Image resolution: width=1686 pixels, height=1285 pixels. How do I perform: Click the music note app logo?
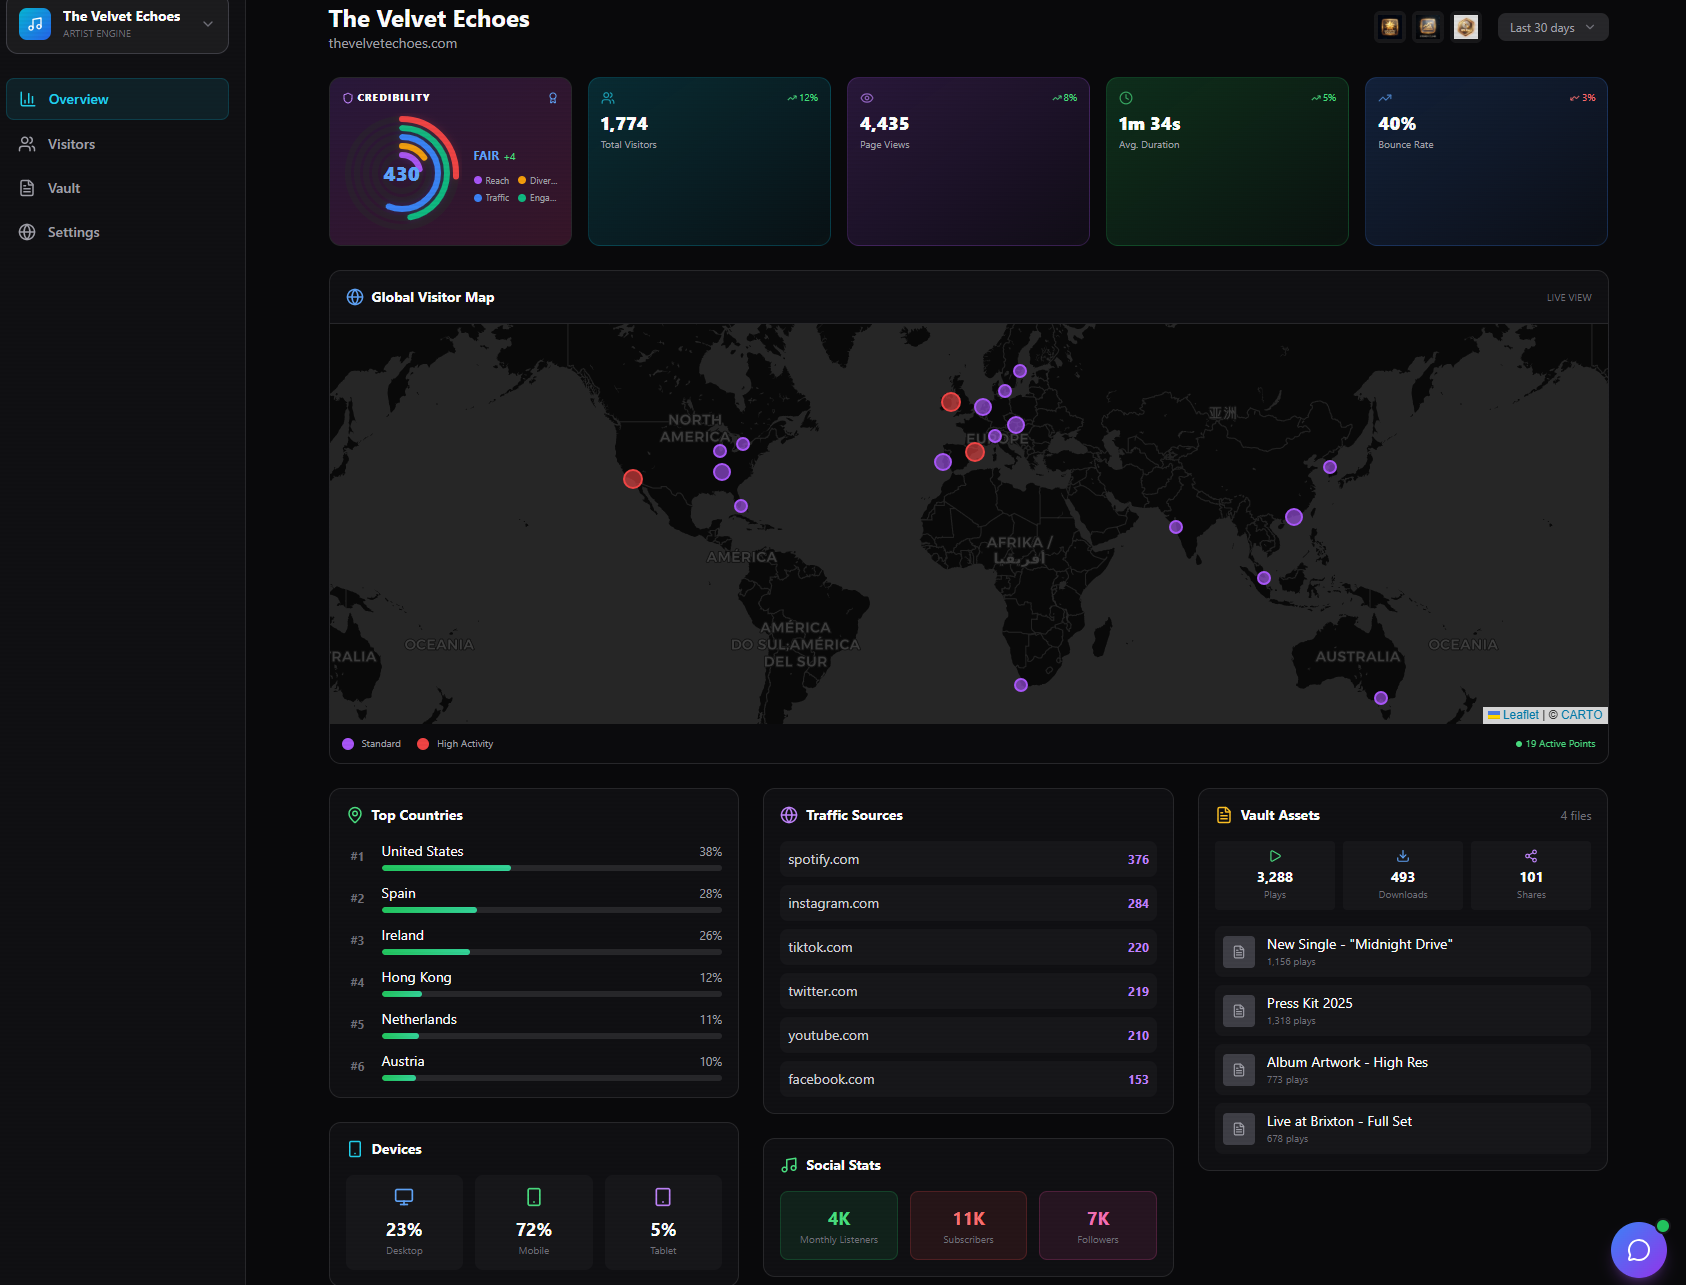tap(35, 24)
